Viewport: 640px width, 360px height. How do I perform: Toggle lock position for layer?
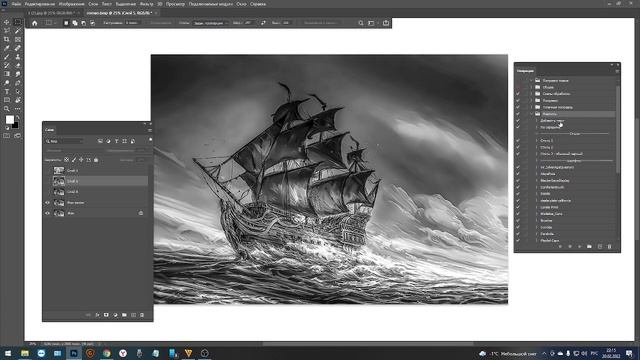pos(81,160)
